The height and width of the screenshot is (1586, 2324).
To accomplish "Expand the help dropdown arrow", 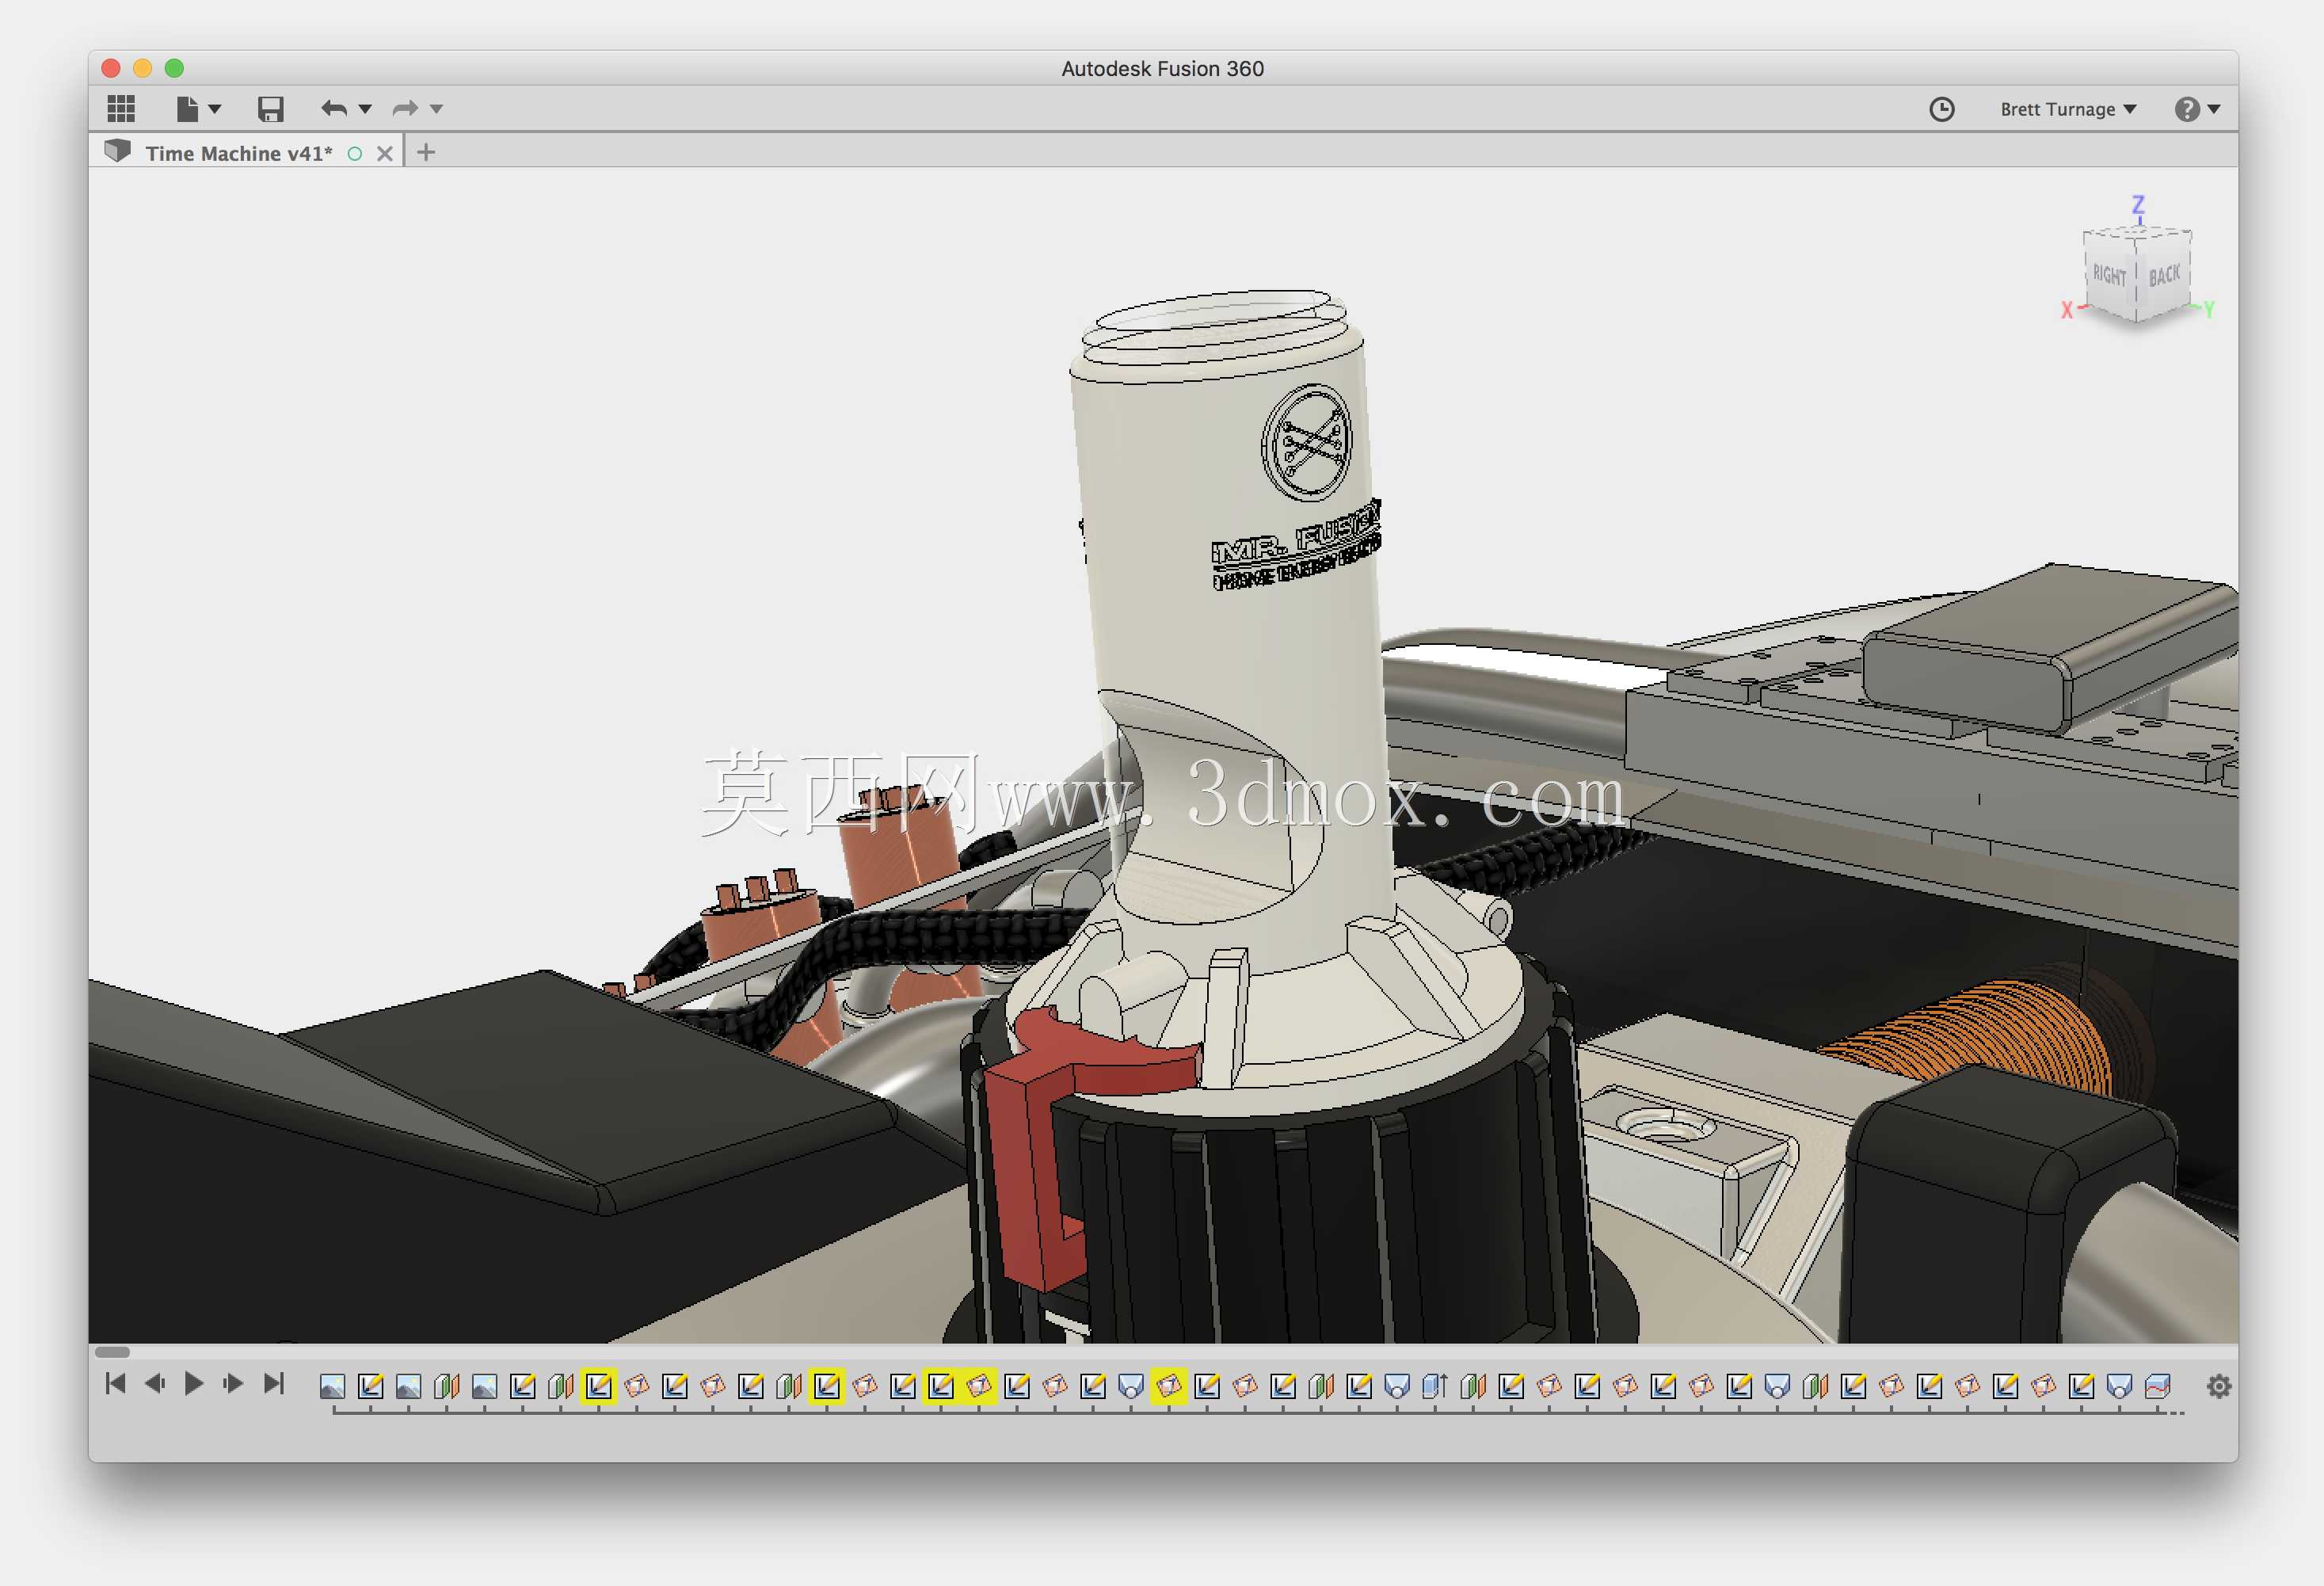I will (2214, 109).
